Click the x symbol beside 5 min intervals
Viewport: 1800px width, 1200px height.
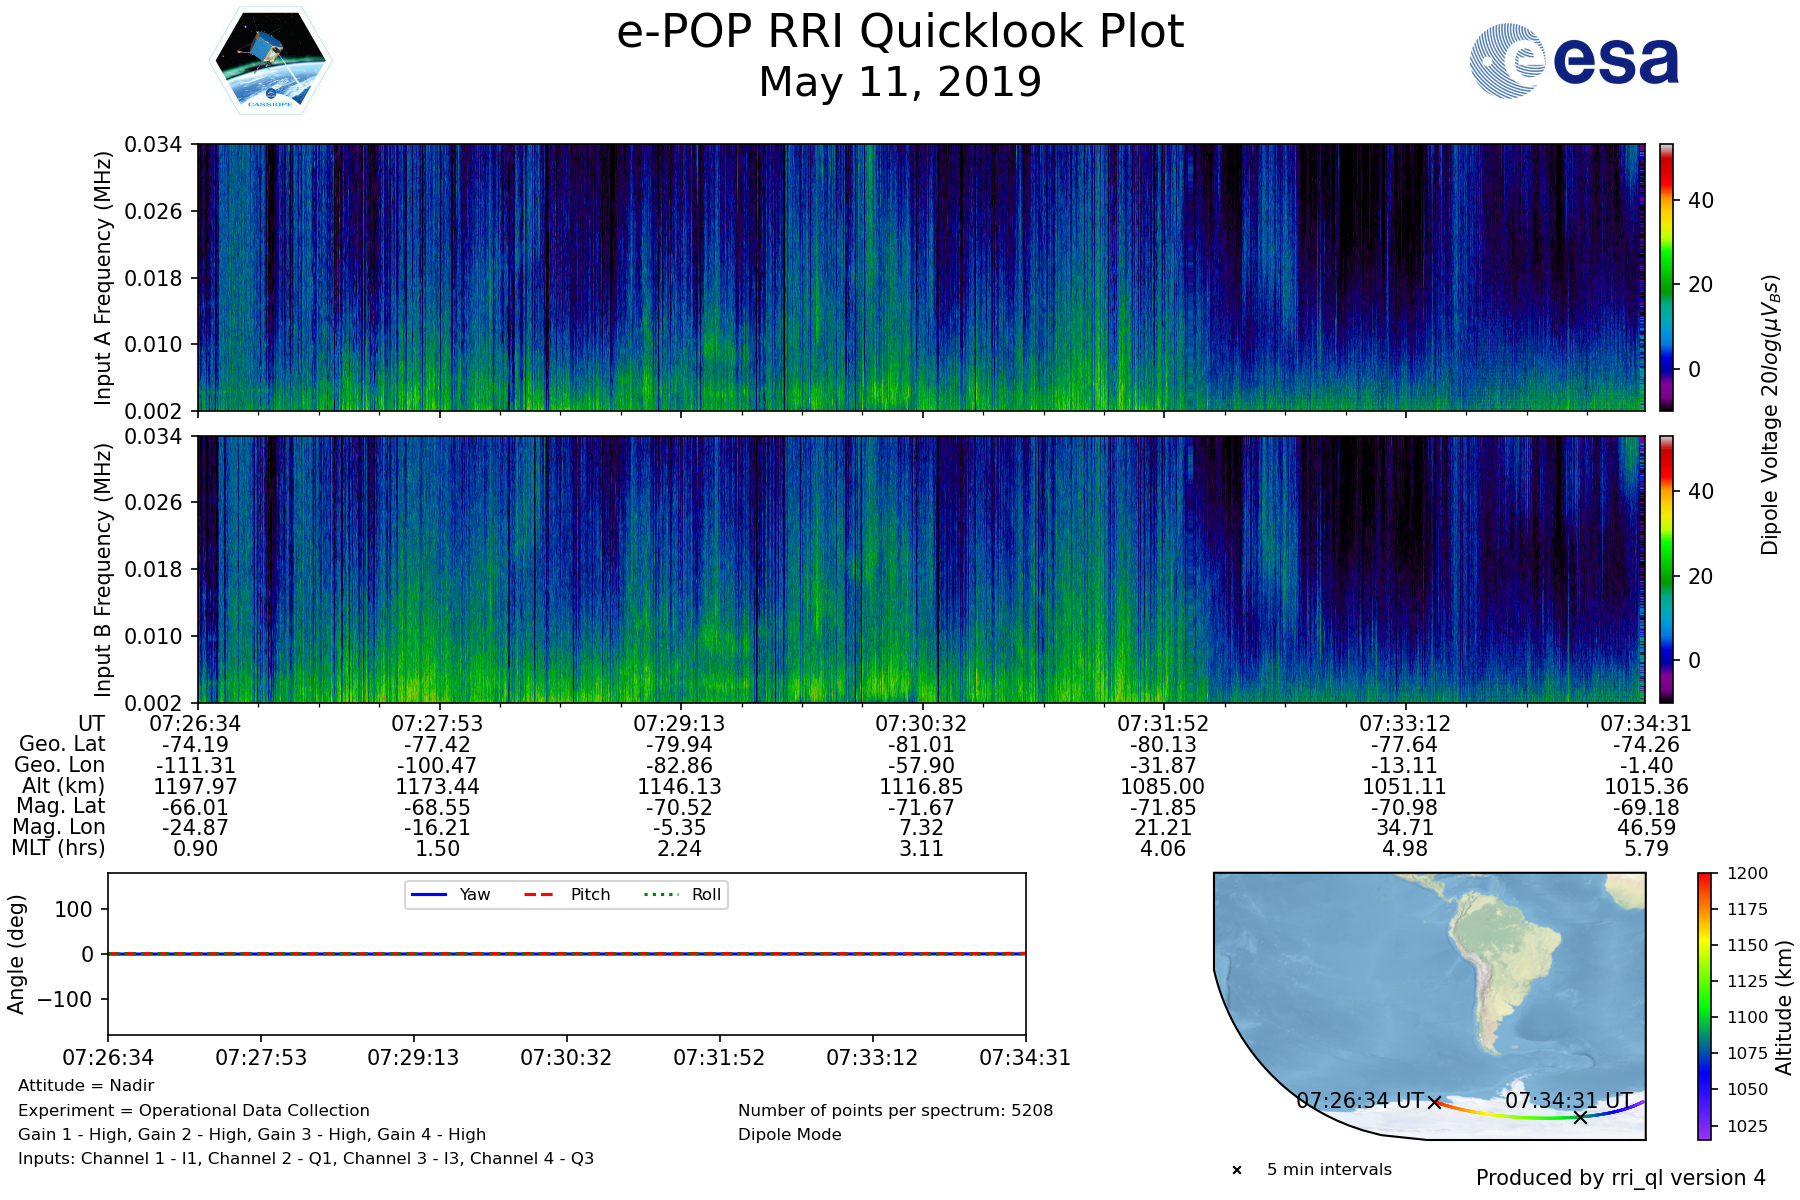coord(1237,1170)
